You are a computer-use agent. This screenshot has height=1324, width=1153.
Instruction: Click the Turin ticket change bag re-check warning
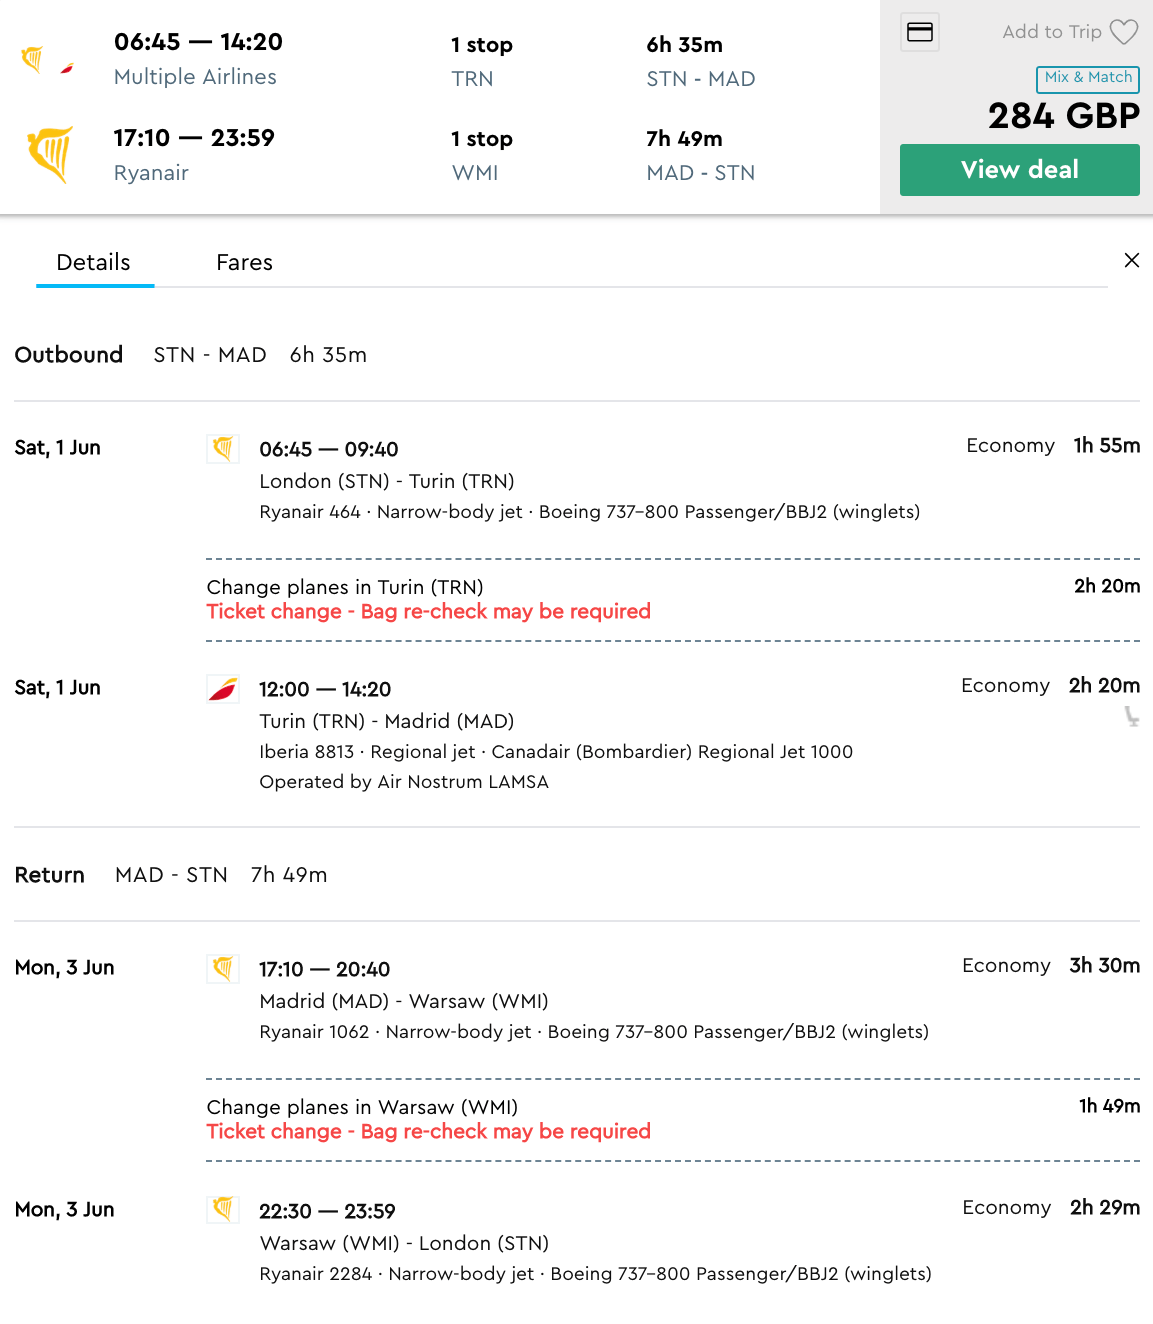(x=428, y=612)
